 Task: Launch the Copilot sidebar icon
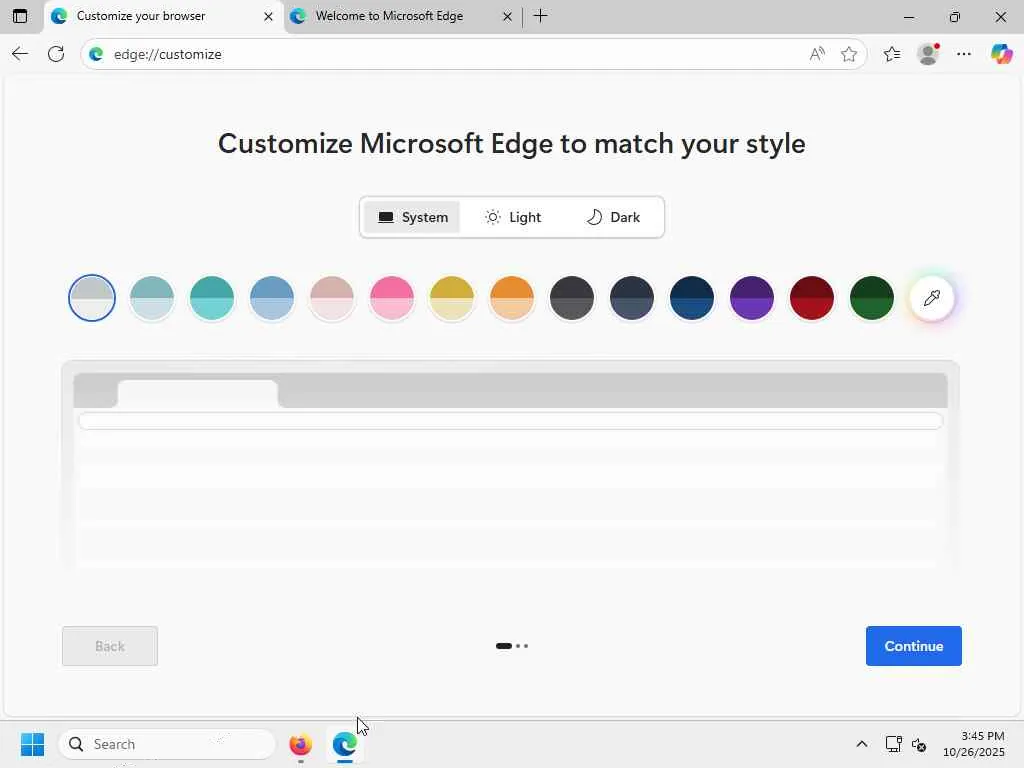click(1001, 54)
